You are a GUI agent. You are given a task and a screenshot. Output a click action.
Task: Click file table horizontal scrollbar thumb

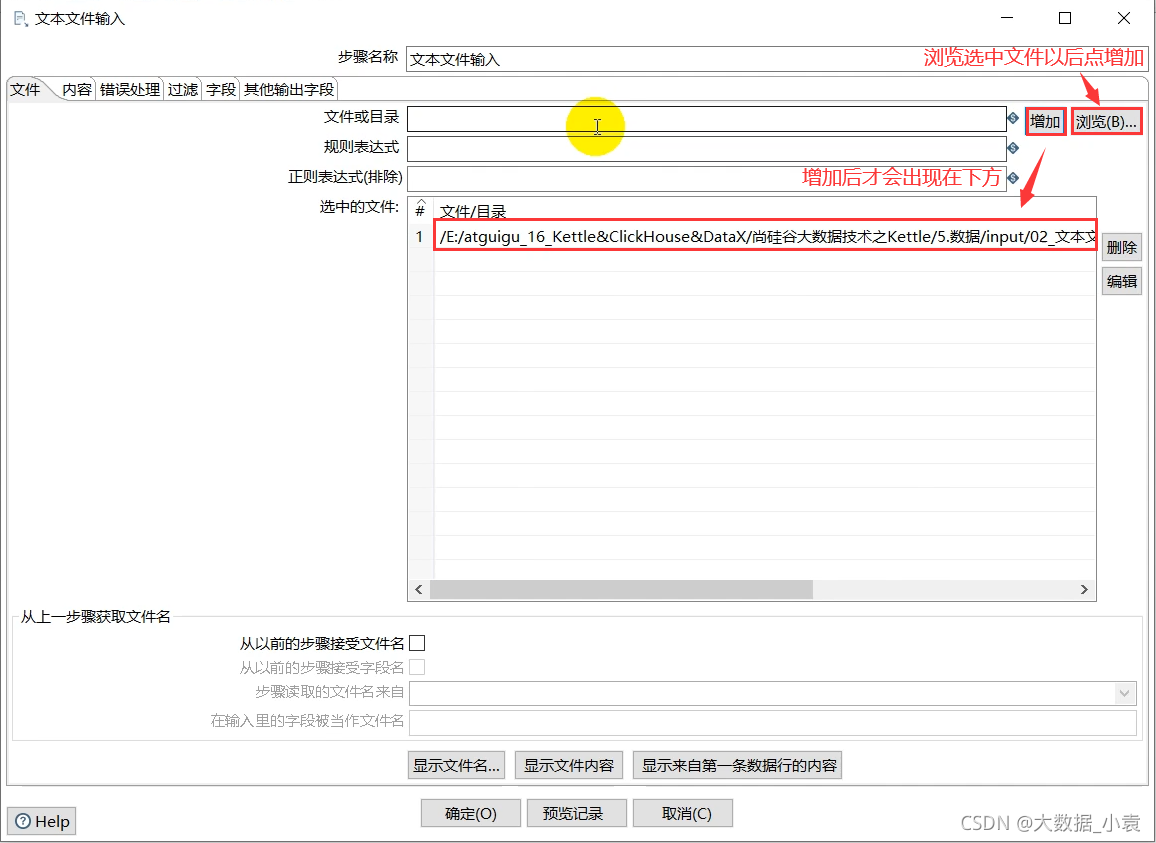pos(621,589)
